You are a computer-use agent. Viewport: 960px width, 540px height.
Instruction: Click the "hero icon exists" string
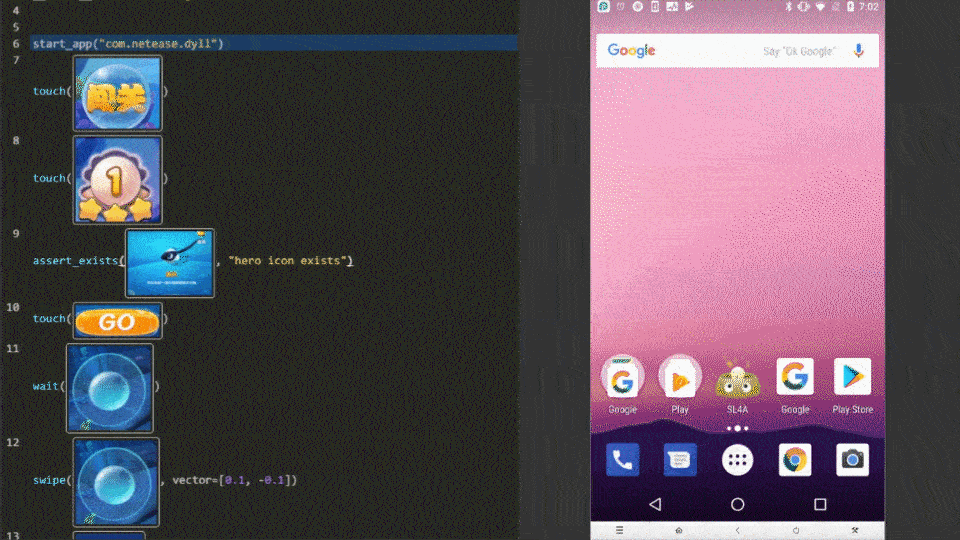tap(290, 261)
